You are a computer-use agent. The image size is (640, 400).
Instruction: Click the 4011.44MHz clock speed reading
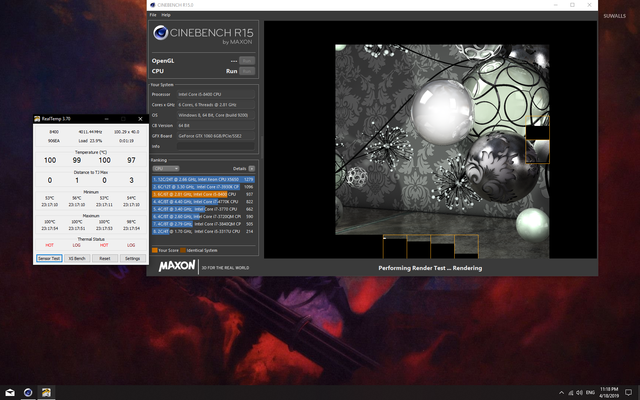click(90, 132)
